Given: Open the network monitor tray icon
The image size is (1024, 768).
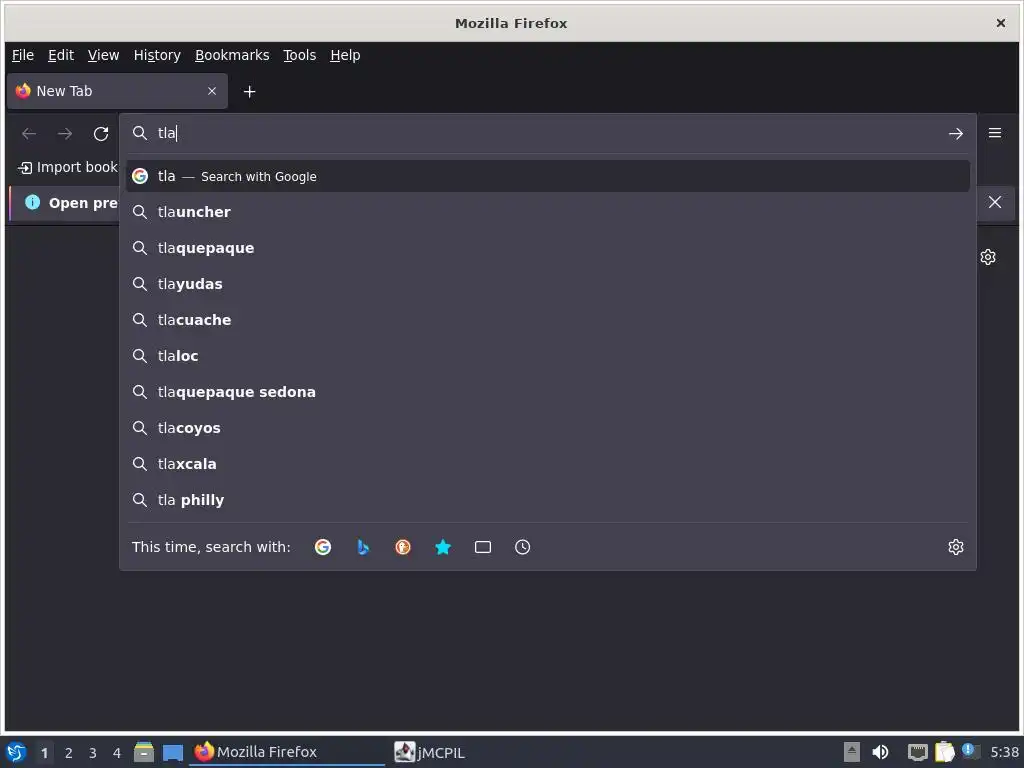Looking at the screenshot, I should pyautogui.click(x=918, y=753).
